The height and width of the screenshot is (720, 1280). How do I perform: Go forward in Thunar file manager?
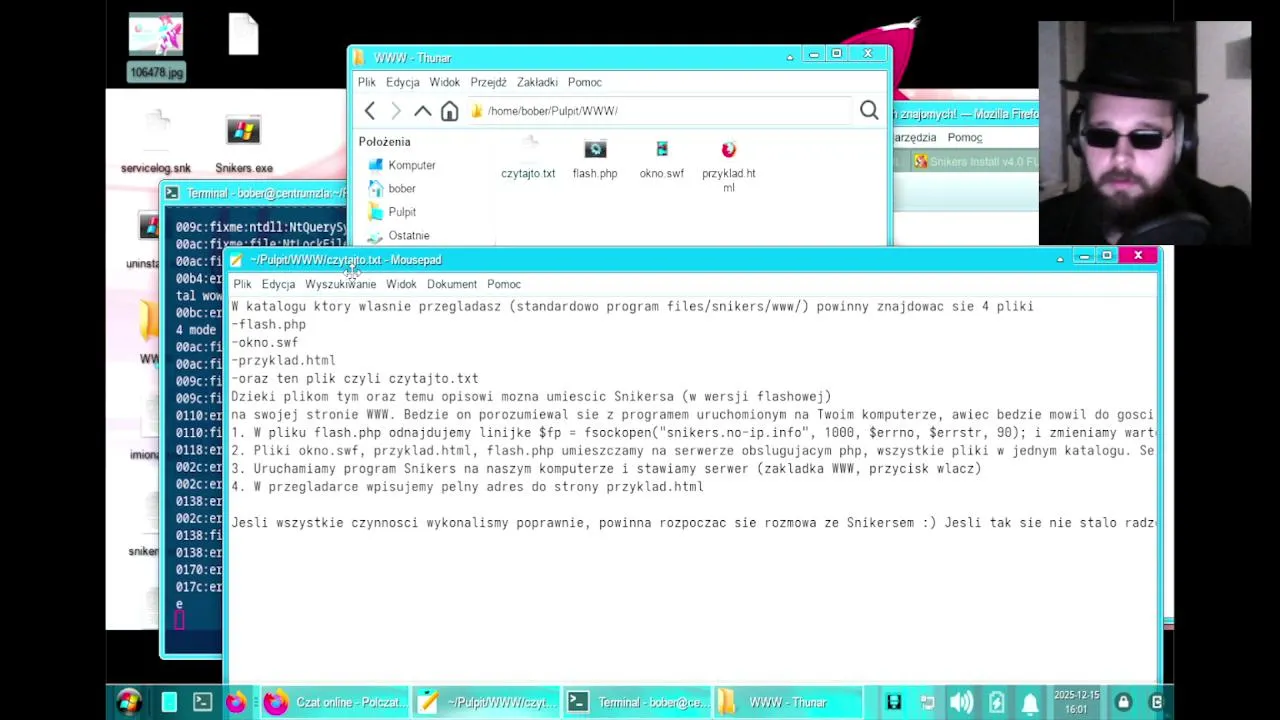tap(396, 111)
